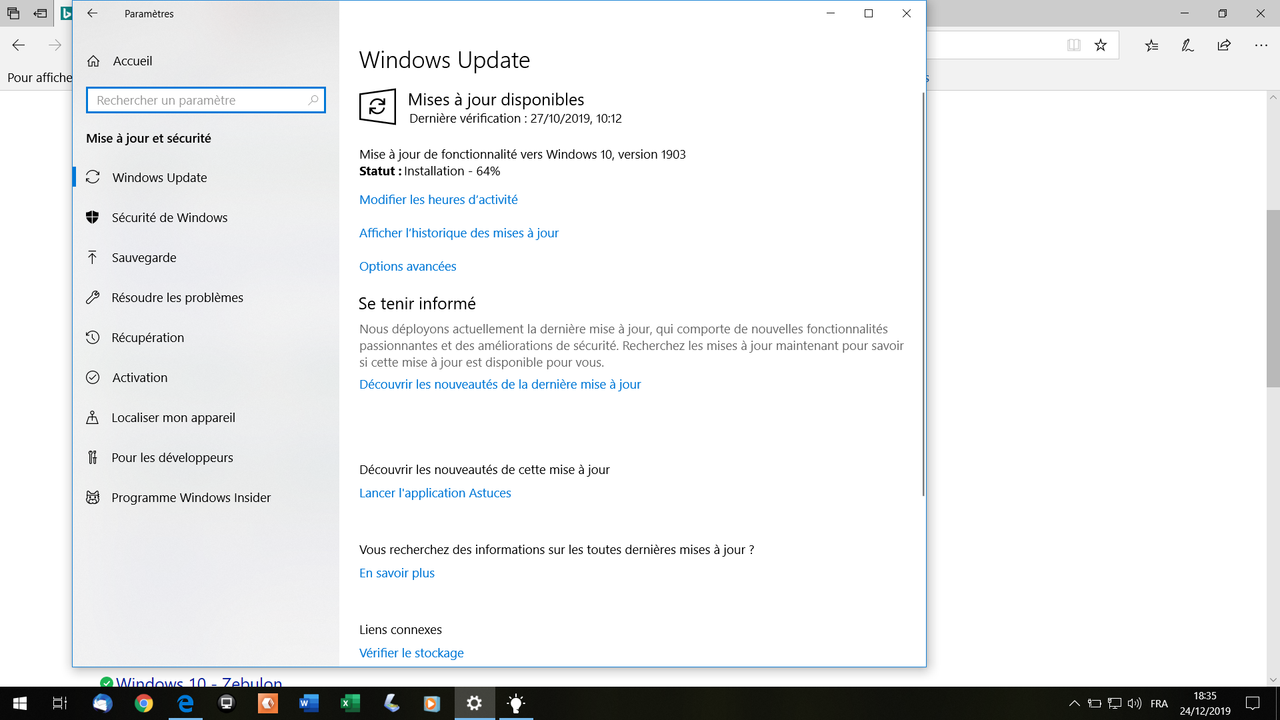Open the Start menu
Image resolution: width=1280 pixels, height=720 pixels.
(19, 703)
